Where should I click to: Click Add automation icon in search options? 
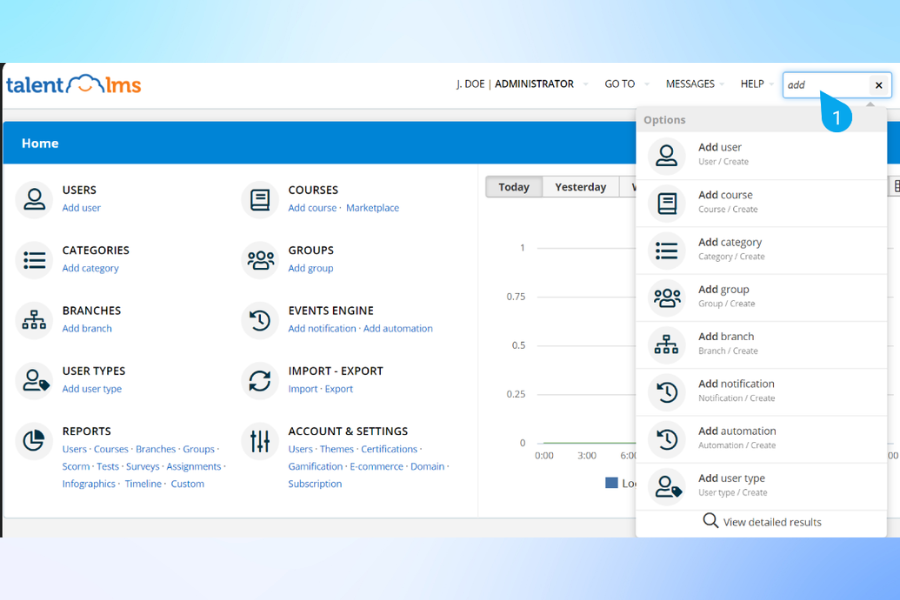click(666, 439)
